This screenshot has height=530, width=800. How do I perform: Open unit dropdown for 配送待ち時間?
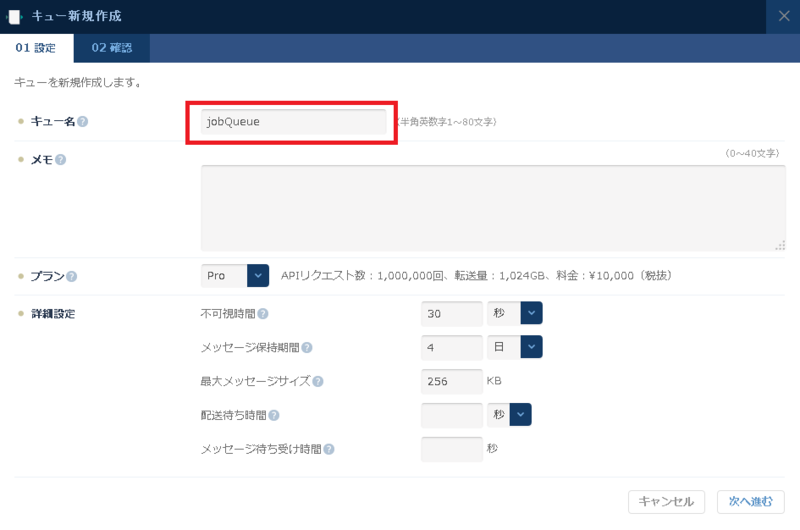[x=509, y=414]
